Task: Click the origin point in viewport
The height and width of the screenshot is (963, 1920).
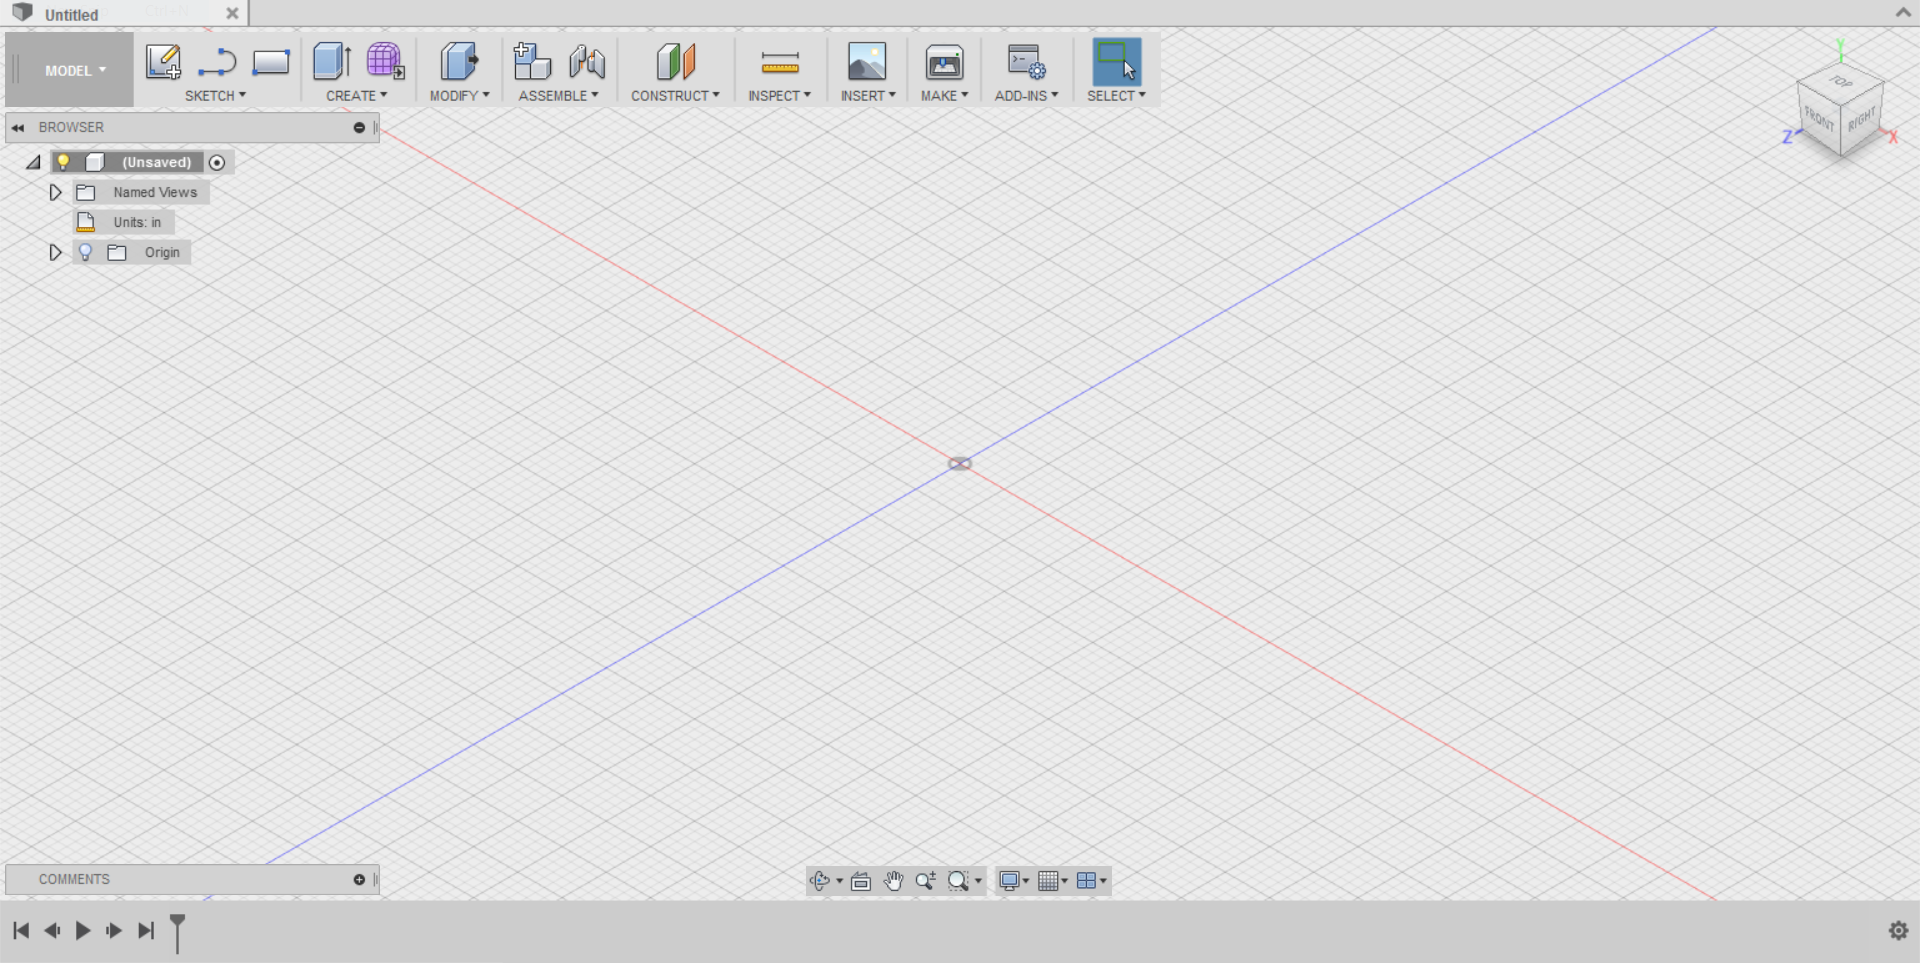Action: point(960,464)
